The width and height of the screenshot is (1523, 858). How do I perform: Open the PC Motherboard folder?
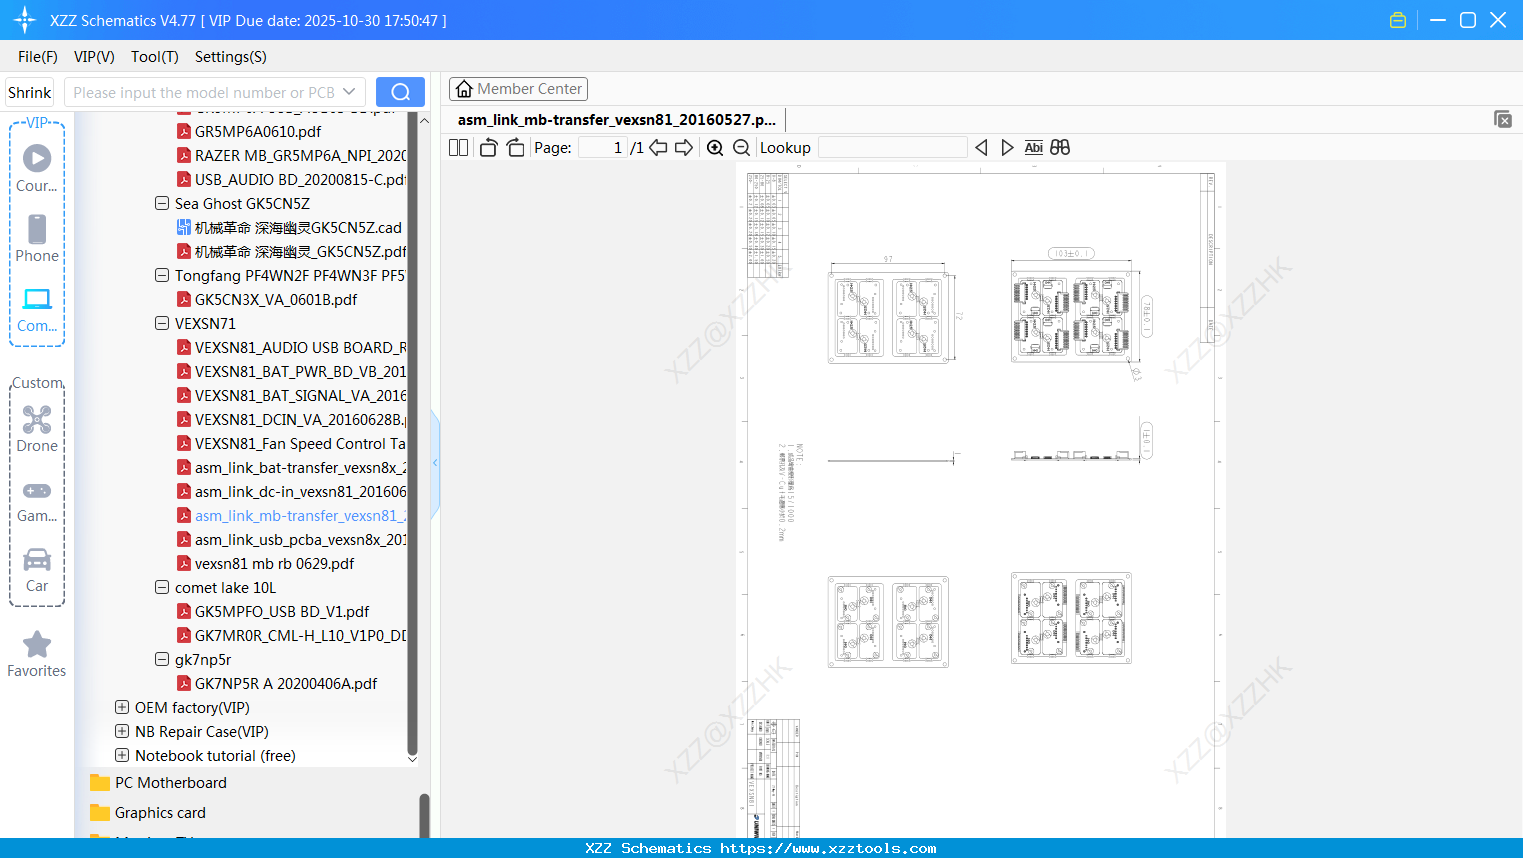pos(170,783)
